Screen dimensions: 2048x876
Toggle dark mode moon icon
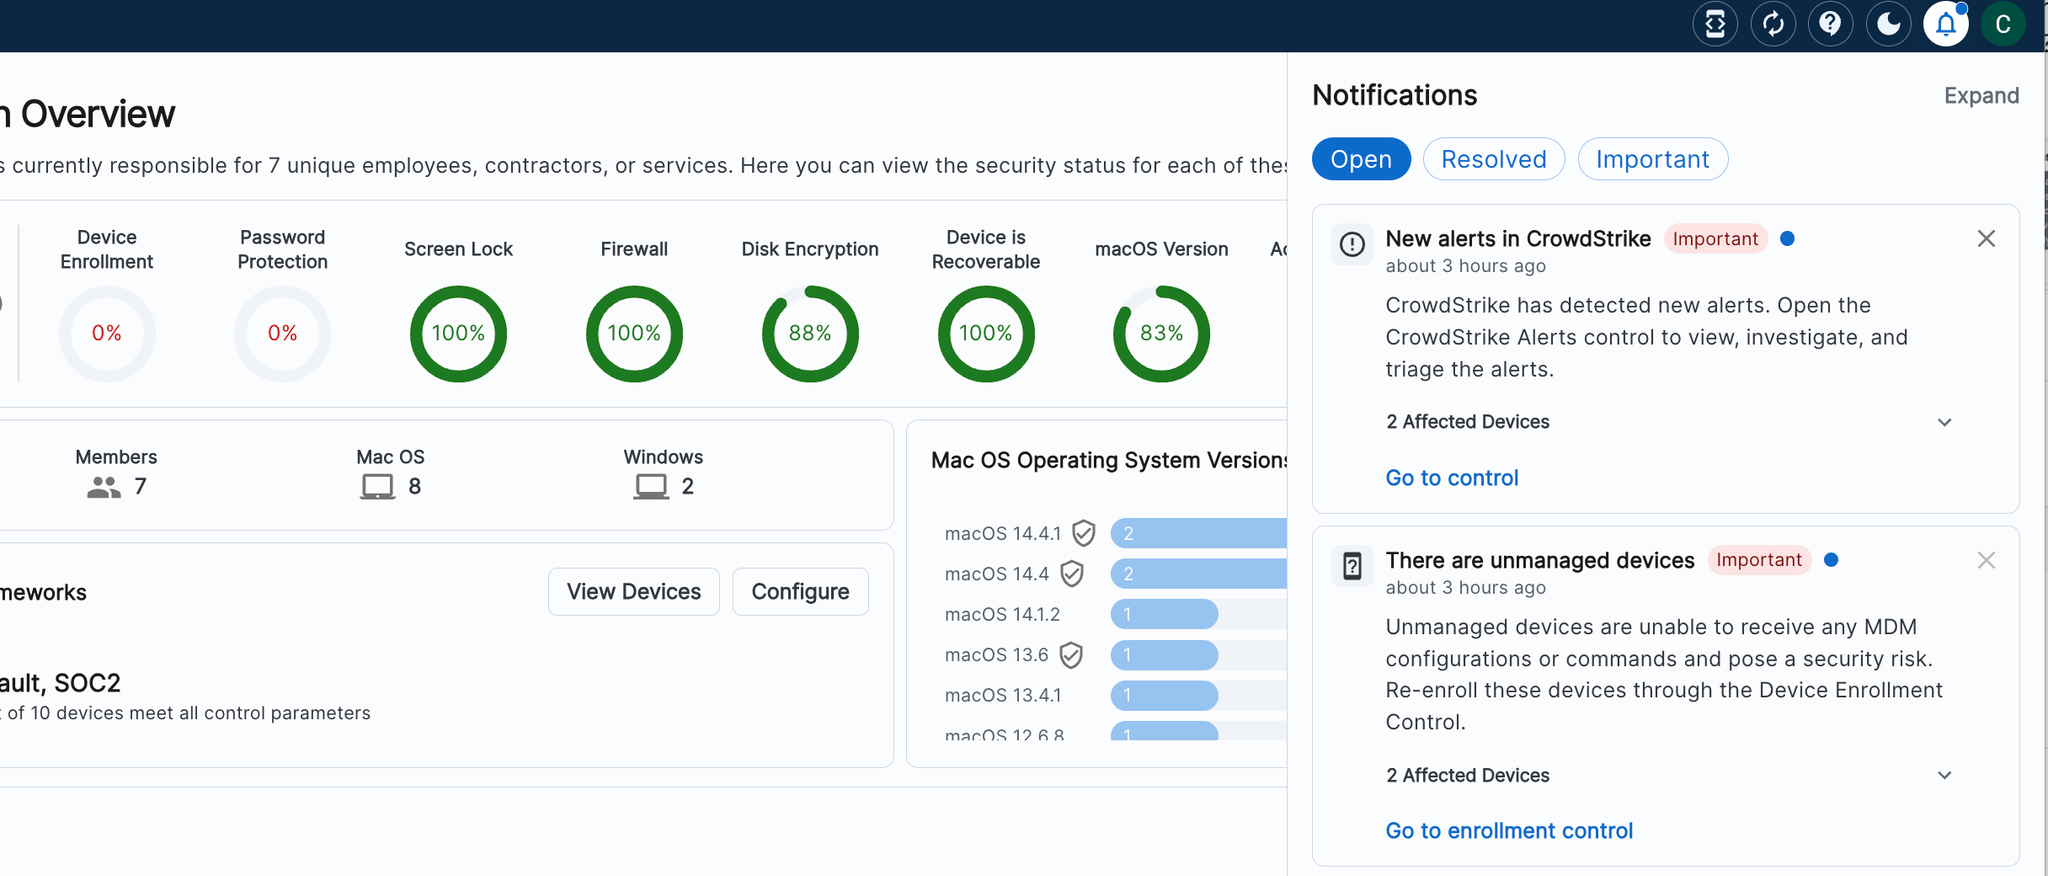pyautogui.click(x=1888, y=24)
